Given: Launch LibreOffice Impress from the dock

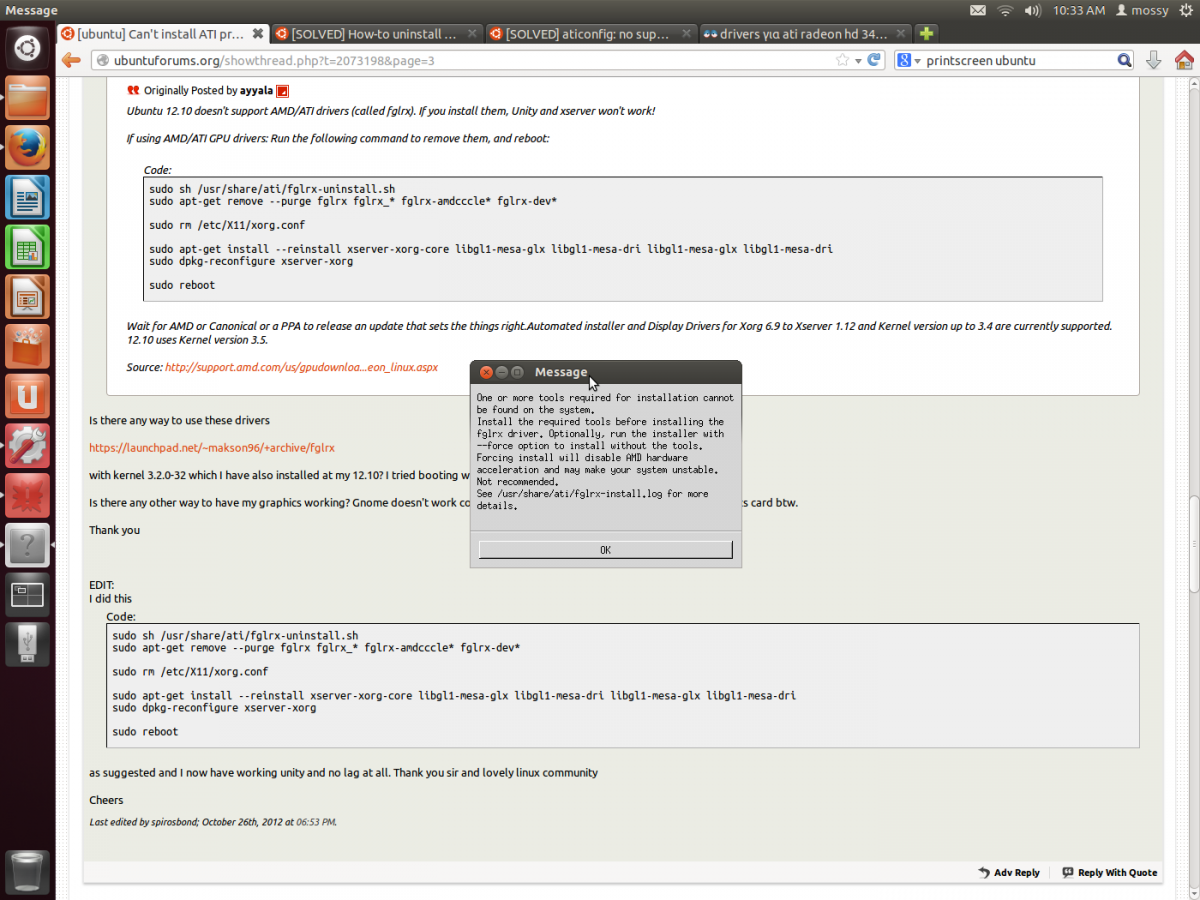Looking at the screenshot, I should coord(27,297).
